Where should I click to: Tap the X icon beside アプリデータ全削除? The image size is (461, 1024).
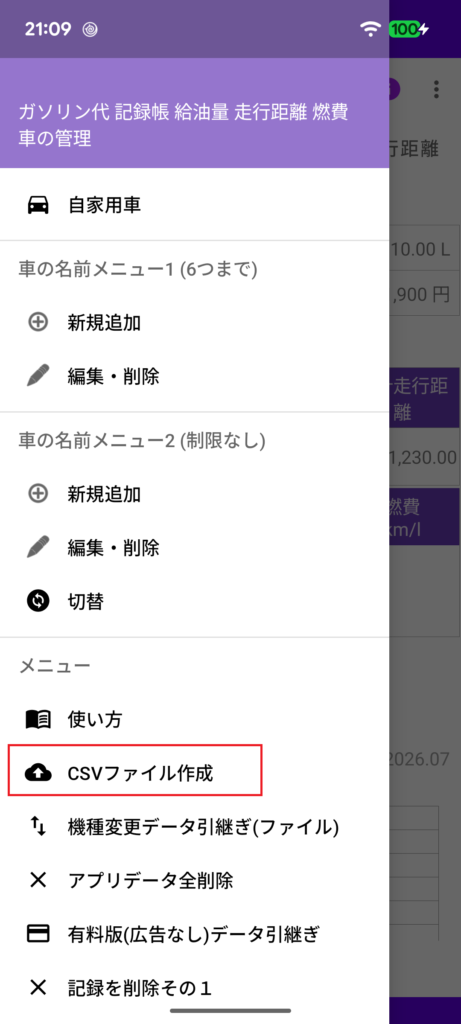(38, 880)
